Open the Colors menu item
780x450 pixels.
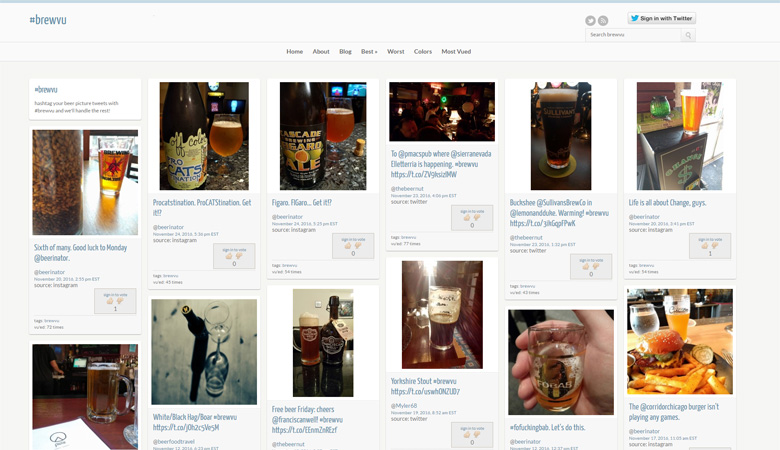(423, 51)
